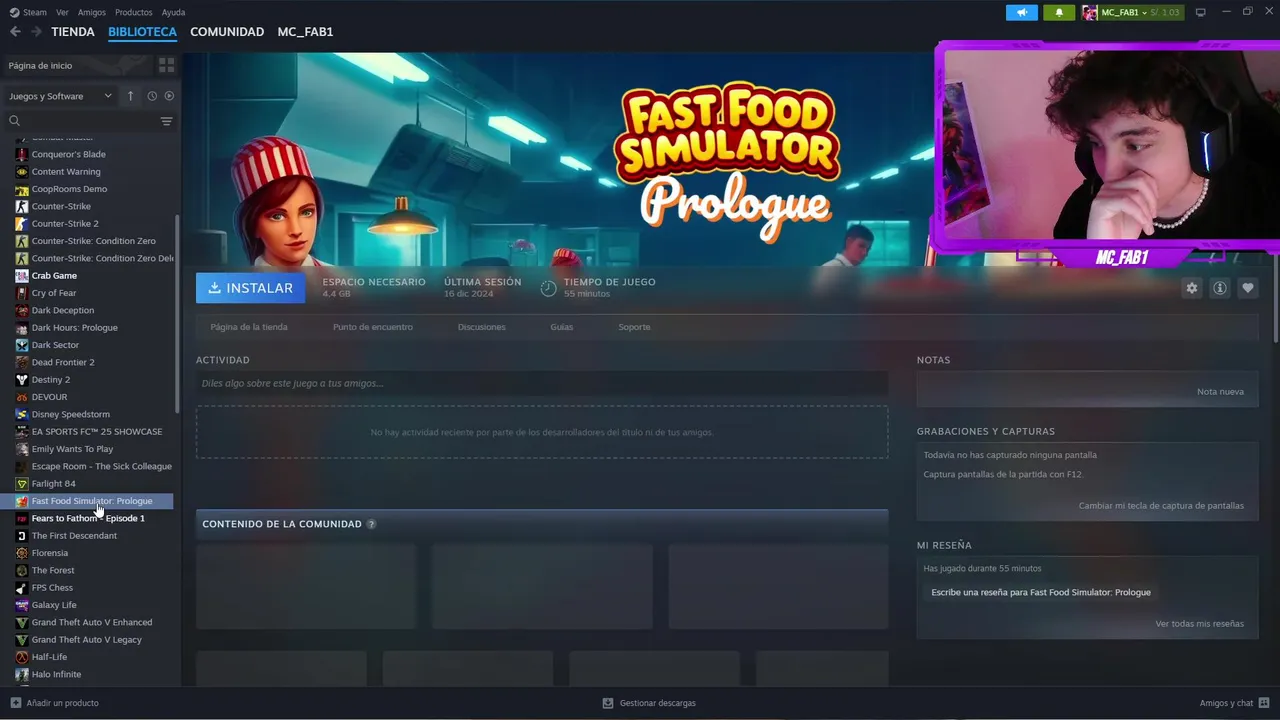
Task: Select Disney Speedstorm in library list
Action: click(x=71, y=414)
